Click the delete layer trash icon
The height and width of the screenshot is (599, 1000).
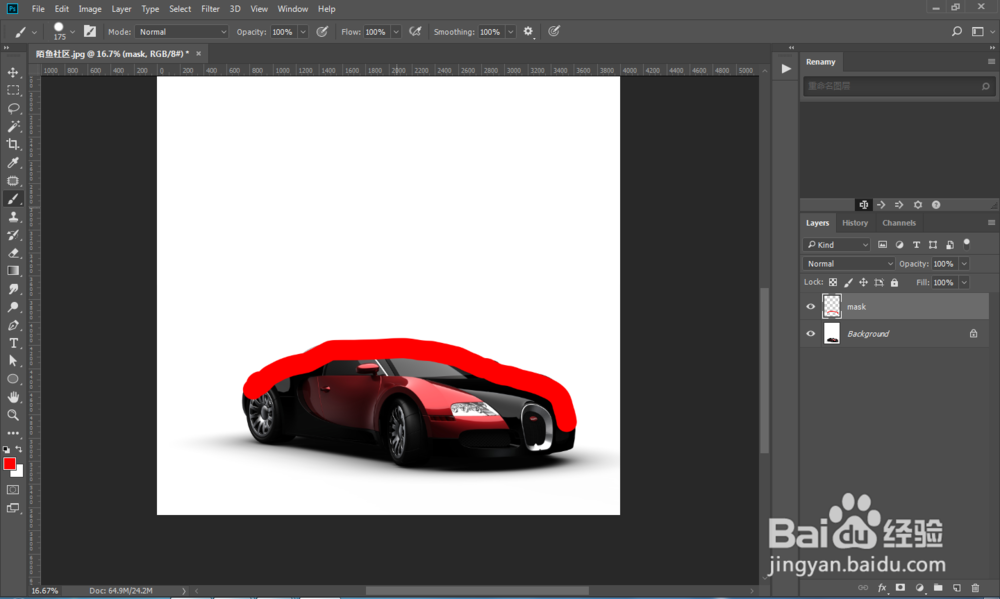[975, 588]
